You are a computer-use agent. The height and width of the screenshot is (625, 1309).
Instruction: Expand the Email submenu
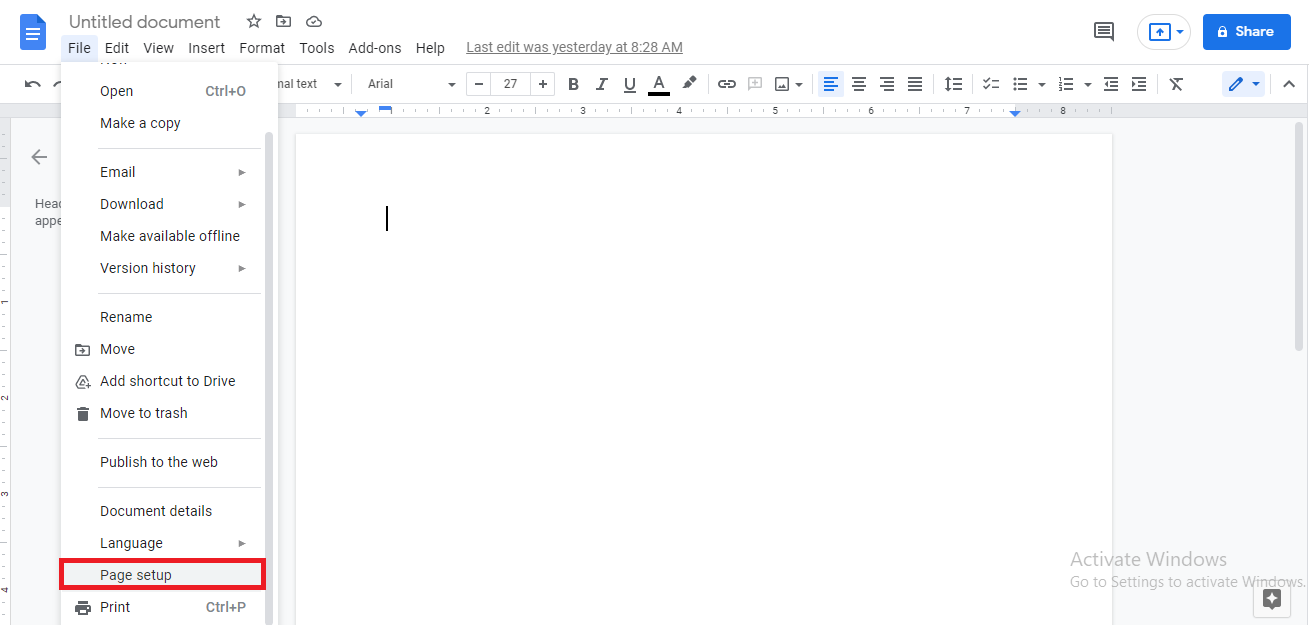[163, 172]
